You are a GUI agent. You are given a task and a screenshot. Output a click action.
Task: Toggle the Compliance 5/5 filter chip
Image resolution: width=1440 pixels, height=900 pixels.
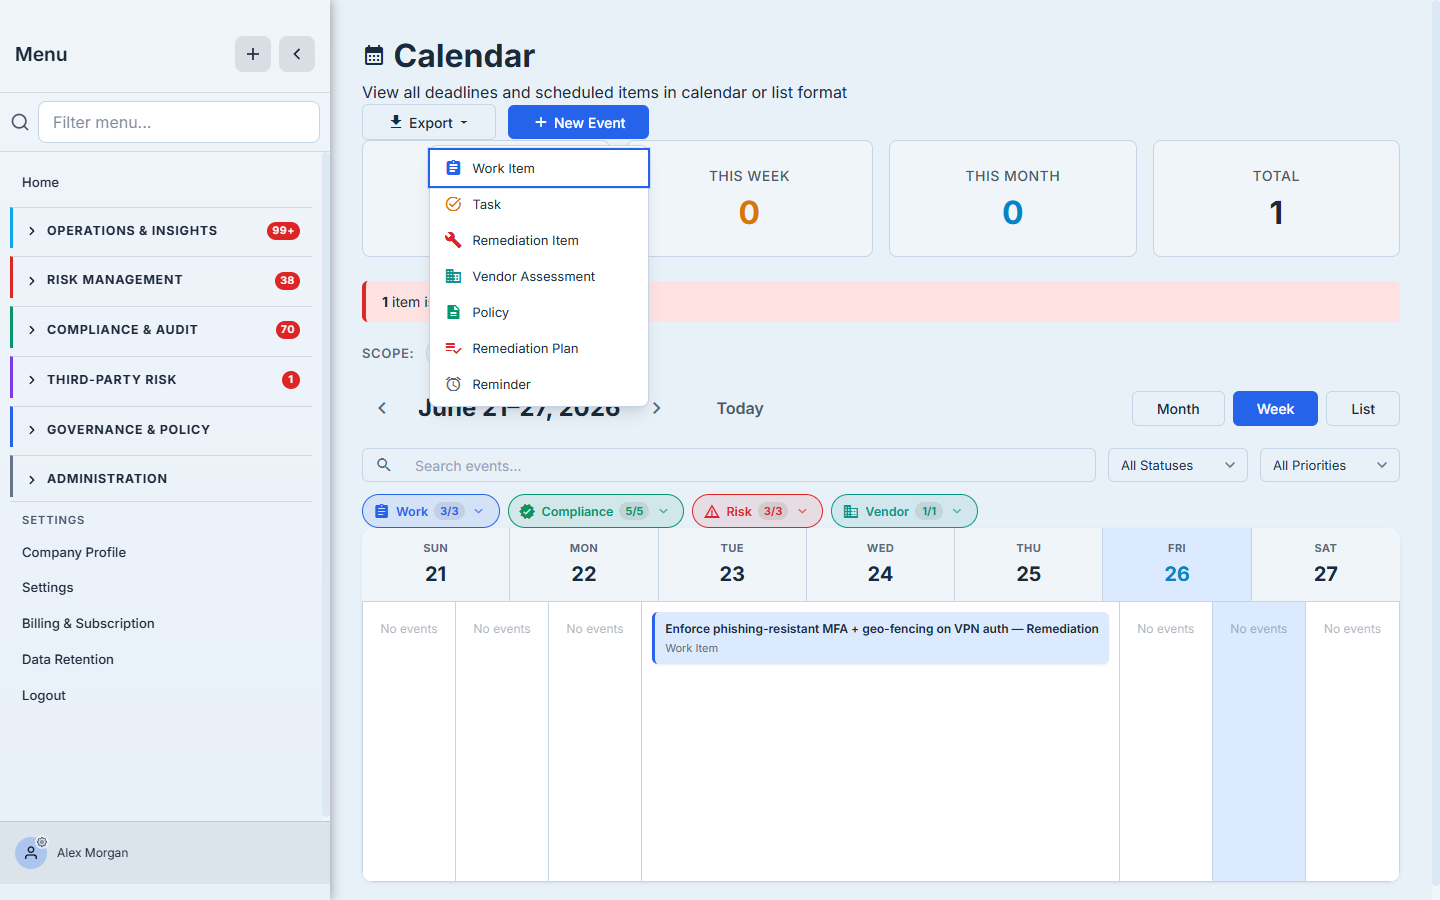tap(596, 511)
